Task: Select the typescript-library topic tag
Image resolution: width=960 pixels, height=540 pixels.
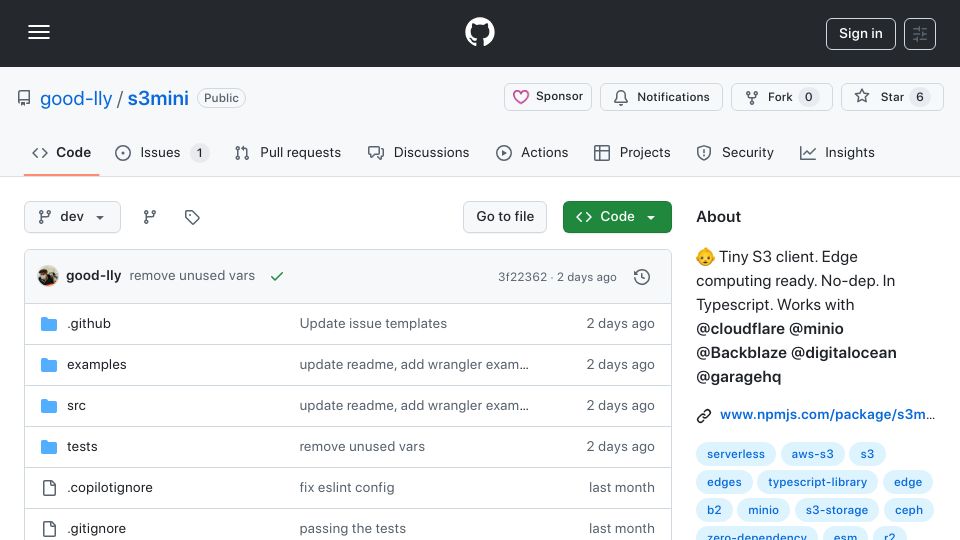Action: click(817, 482)
